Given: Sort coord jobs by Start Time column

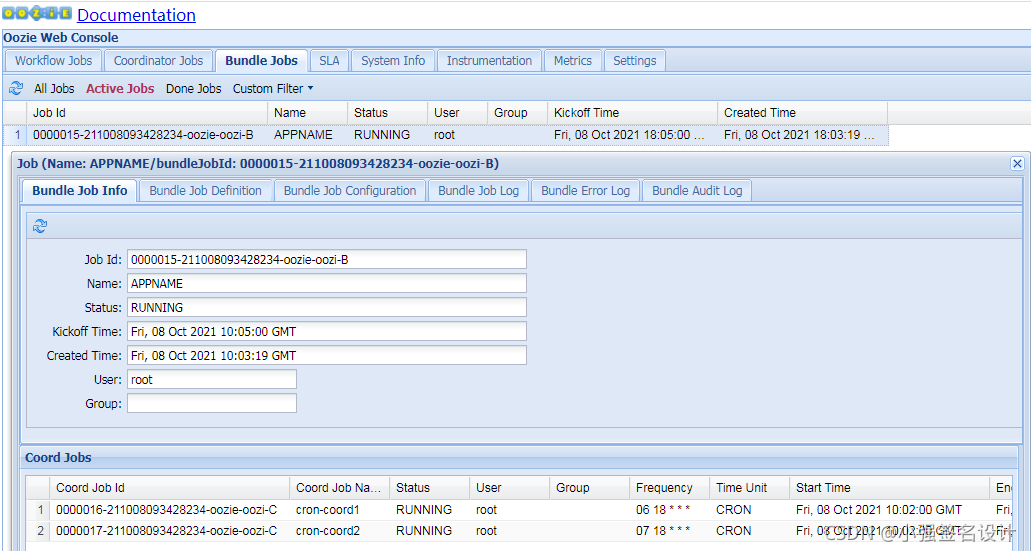Looking at the screenshot, I should tap(890, 488).
